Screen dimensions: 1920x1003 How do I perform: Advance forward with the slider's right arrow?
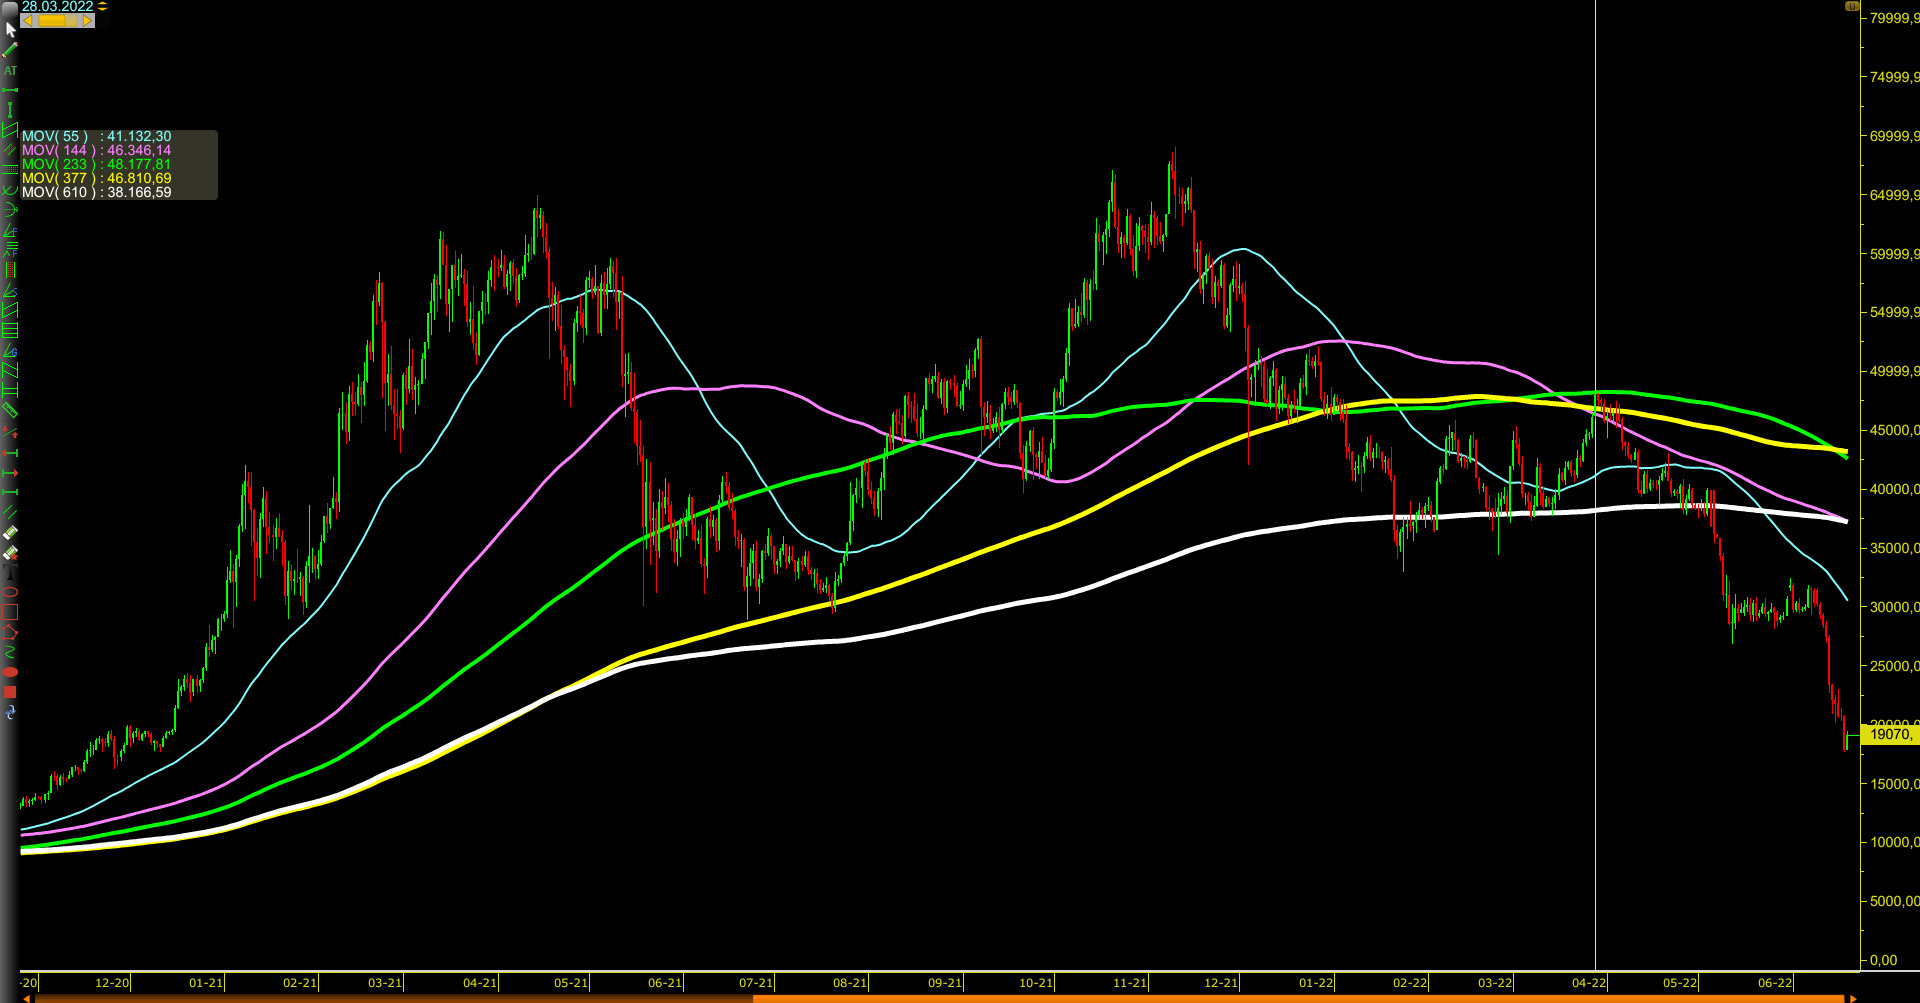tap(87, 21)
